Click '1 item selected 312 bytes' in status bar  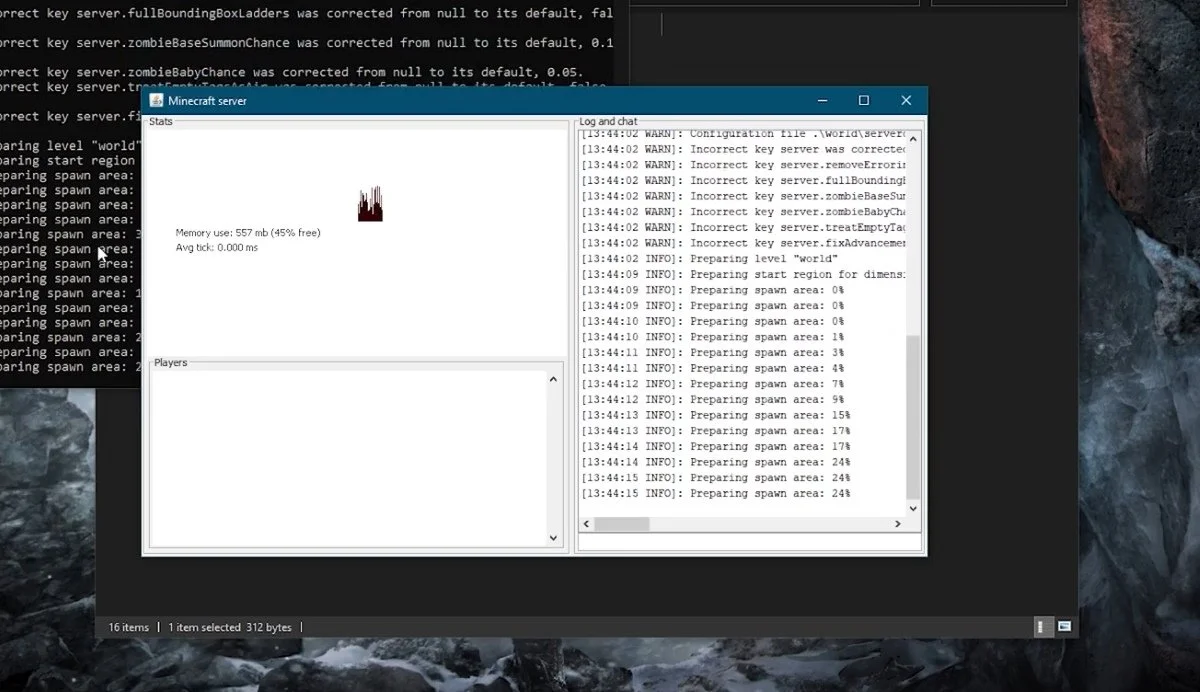(x=230, y=627)
